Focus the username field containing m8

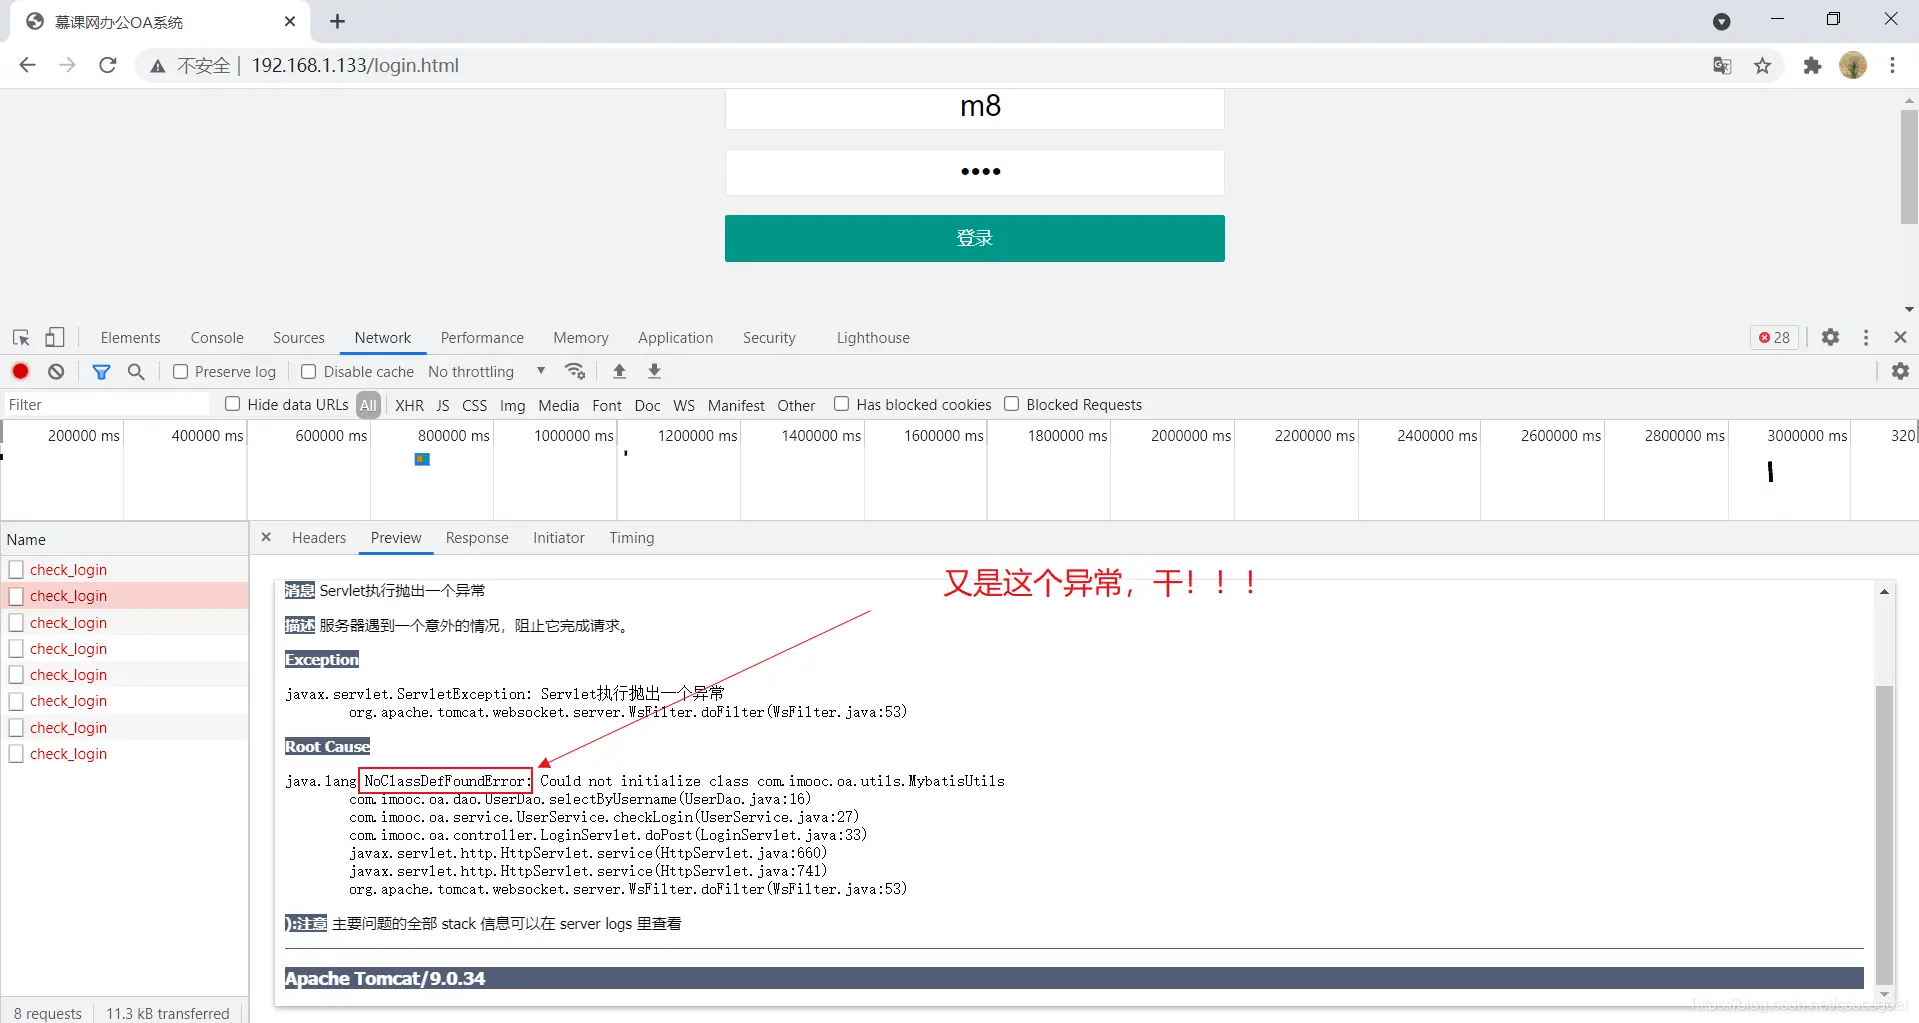point(975,108)
